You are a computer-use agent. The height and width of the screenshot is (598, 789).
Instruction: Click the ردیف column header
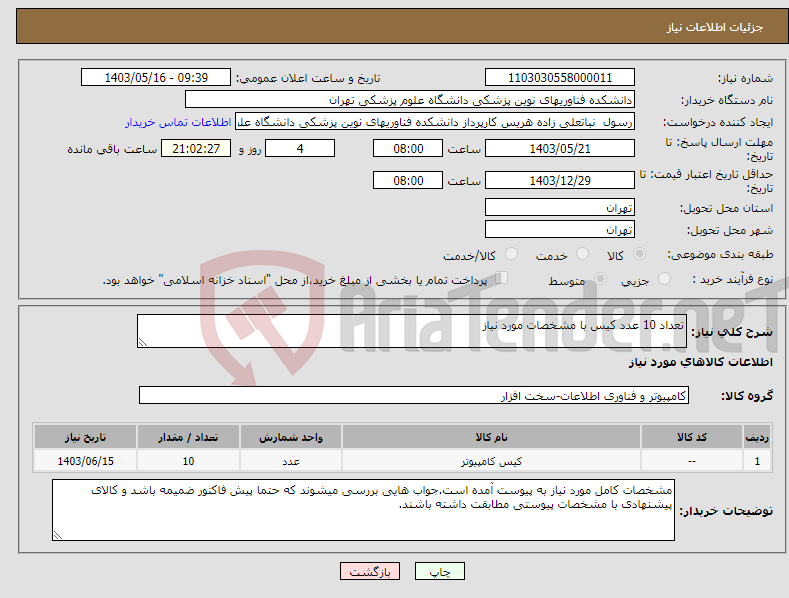pos(757,437)
